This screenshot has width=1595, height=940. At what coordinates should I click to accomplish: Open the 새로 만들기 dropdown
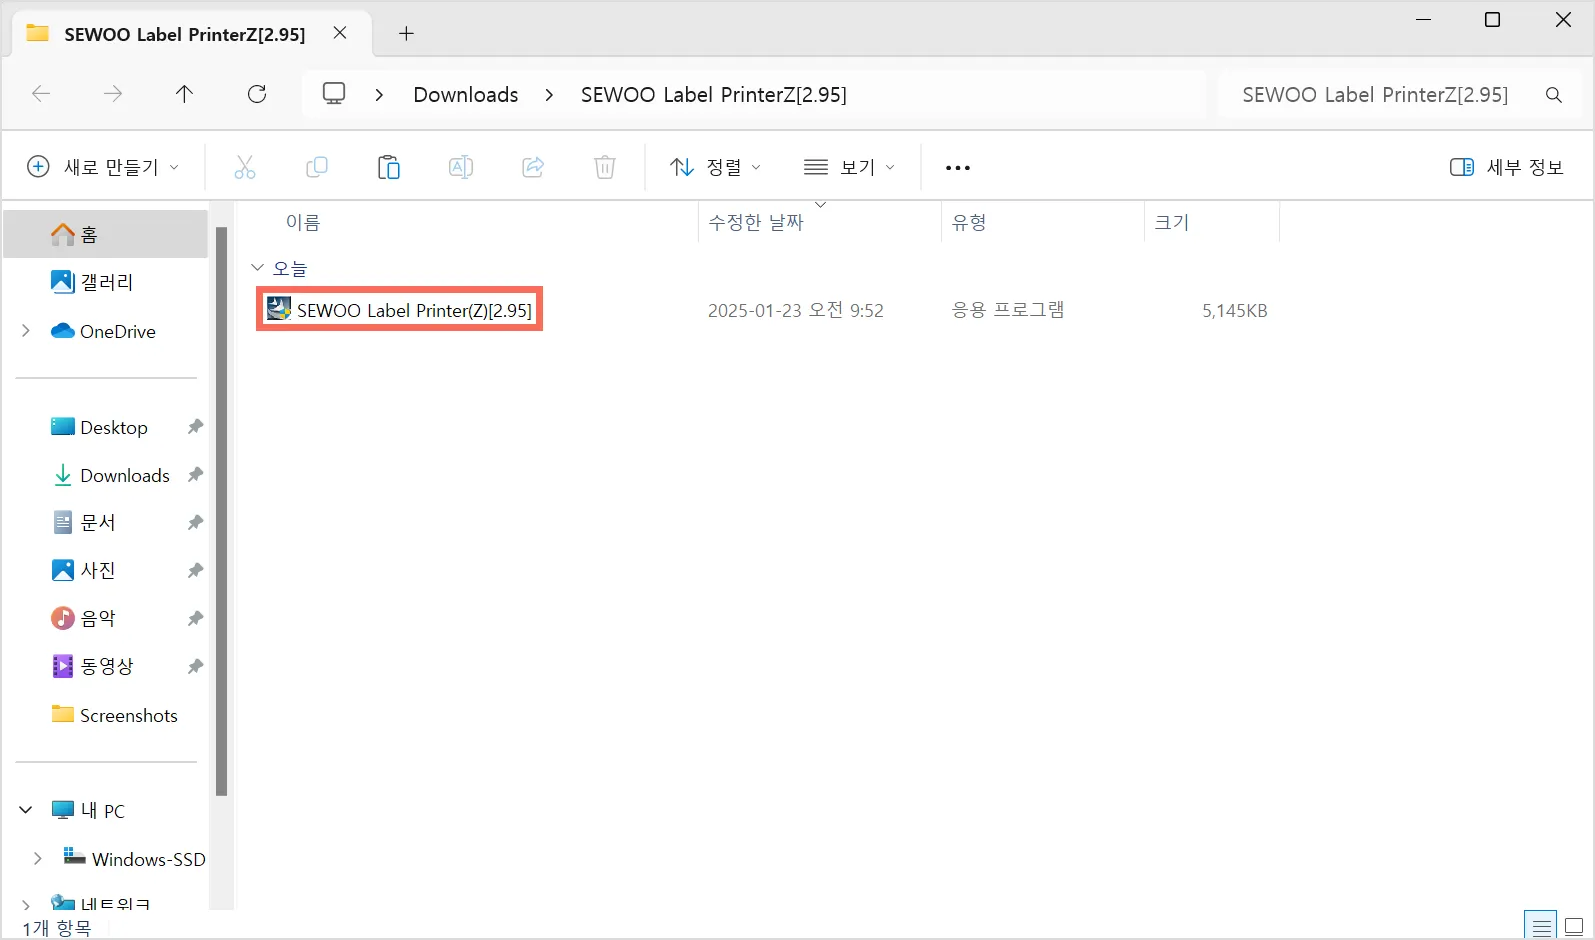pyautogui.click(x=103, y=167)
